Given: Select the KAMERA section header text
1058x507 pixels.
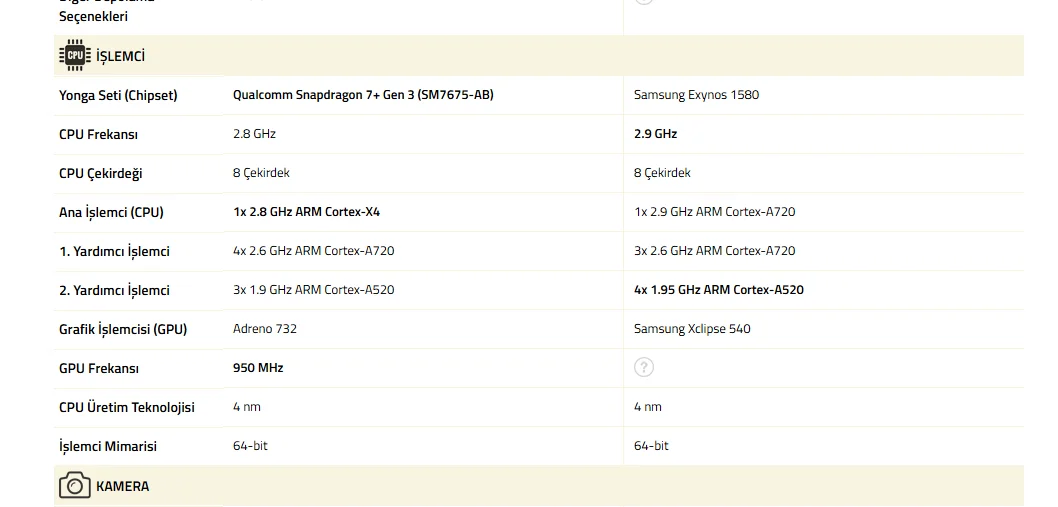Looking at the screenshot, I should pyautogui.click(x=123, y=486).
